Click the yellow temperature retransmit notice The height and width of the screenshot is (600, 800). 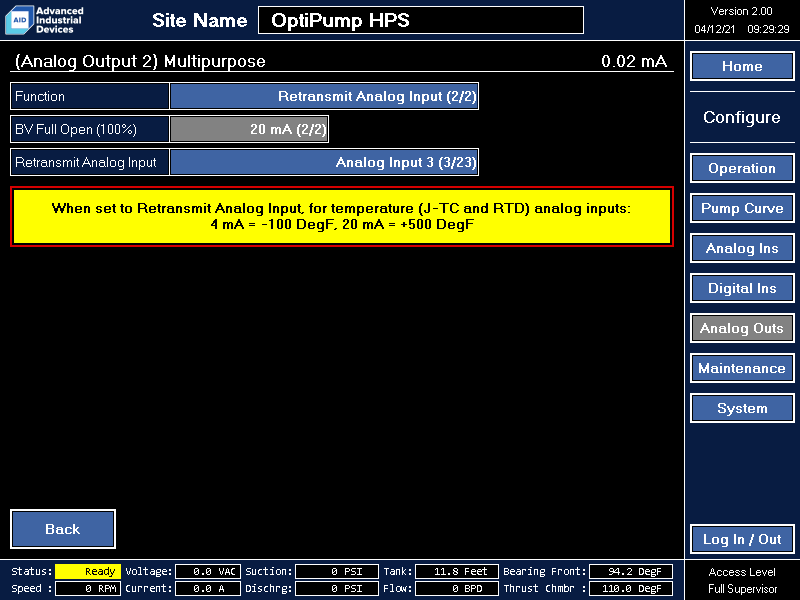[x=342, y=216]
